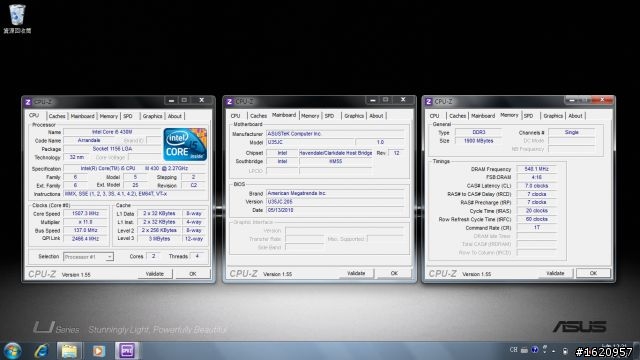Open SPD tab in right window
The height and width of the screenshot is (360, 640).
(529, 116)
